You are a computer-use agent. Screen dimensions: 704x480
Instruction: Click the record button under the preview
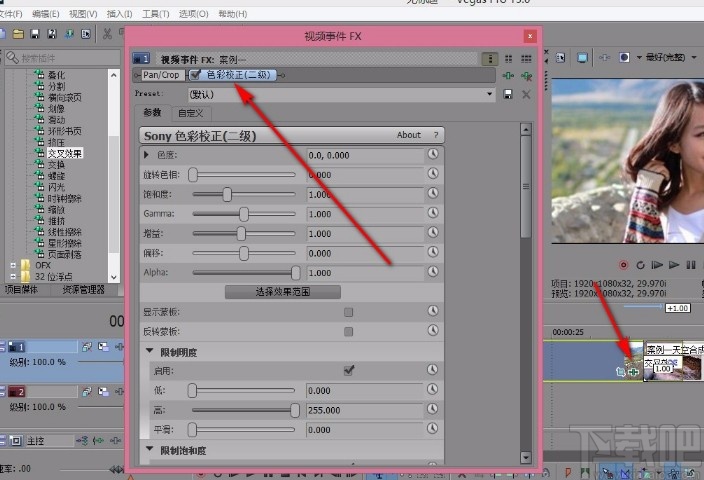click(623, 265)
